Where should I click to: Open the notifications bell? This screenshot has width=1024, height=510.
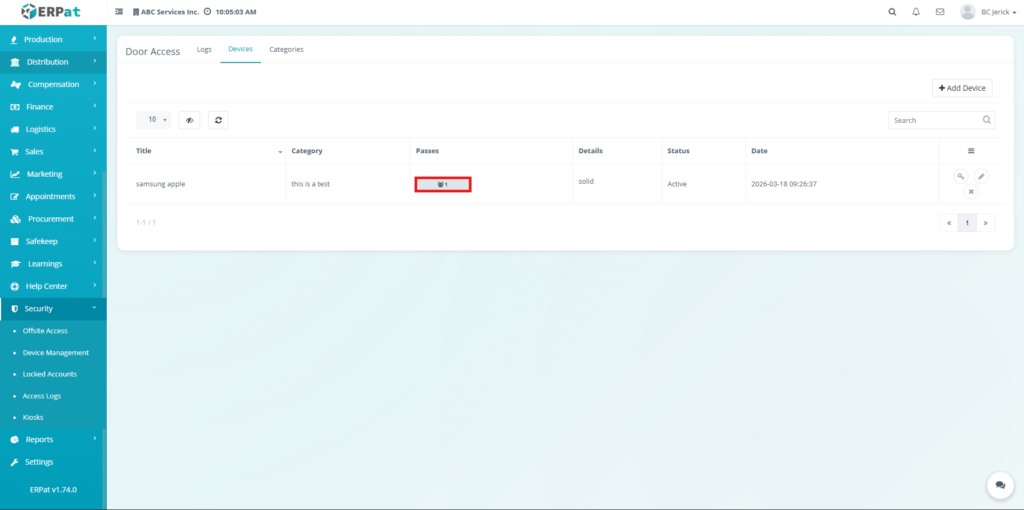[916, 12]
